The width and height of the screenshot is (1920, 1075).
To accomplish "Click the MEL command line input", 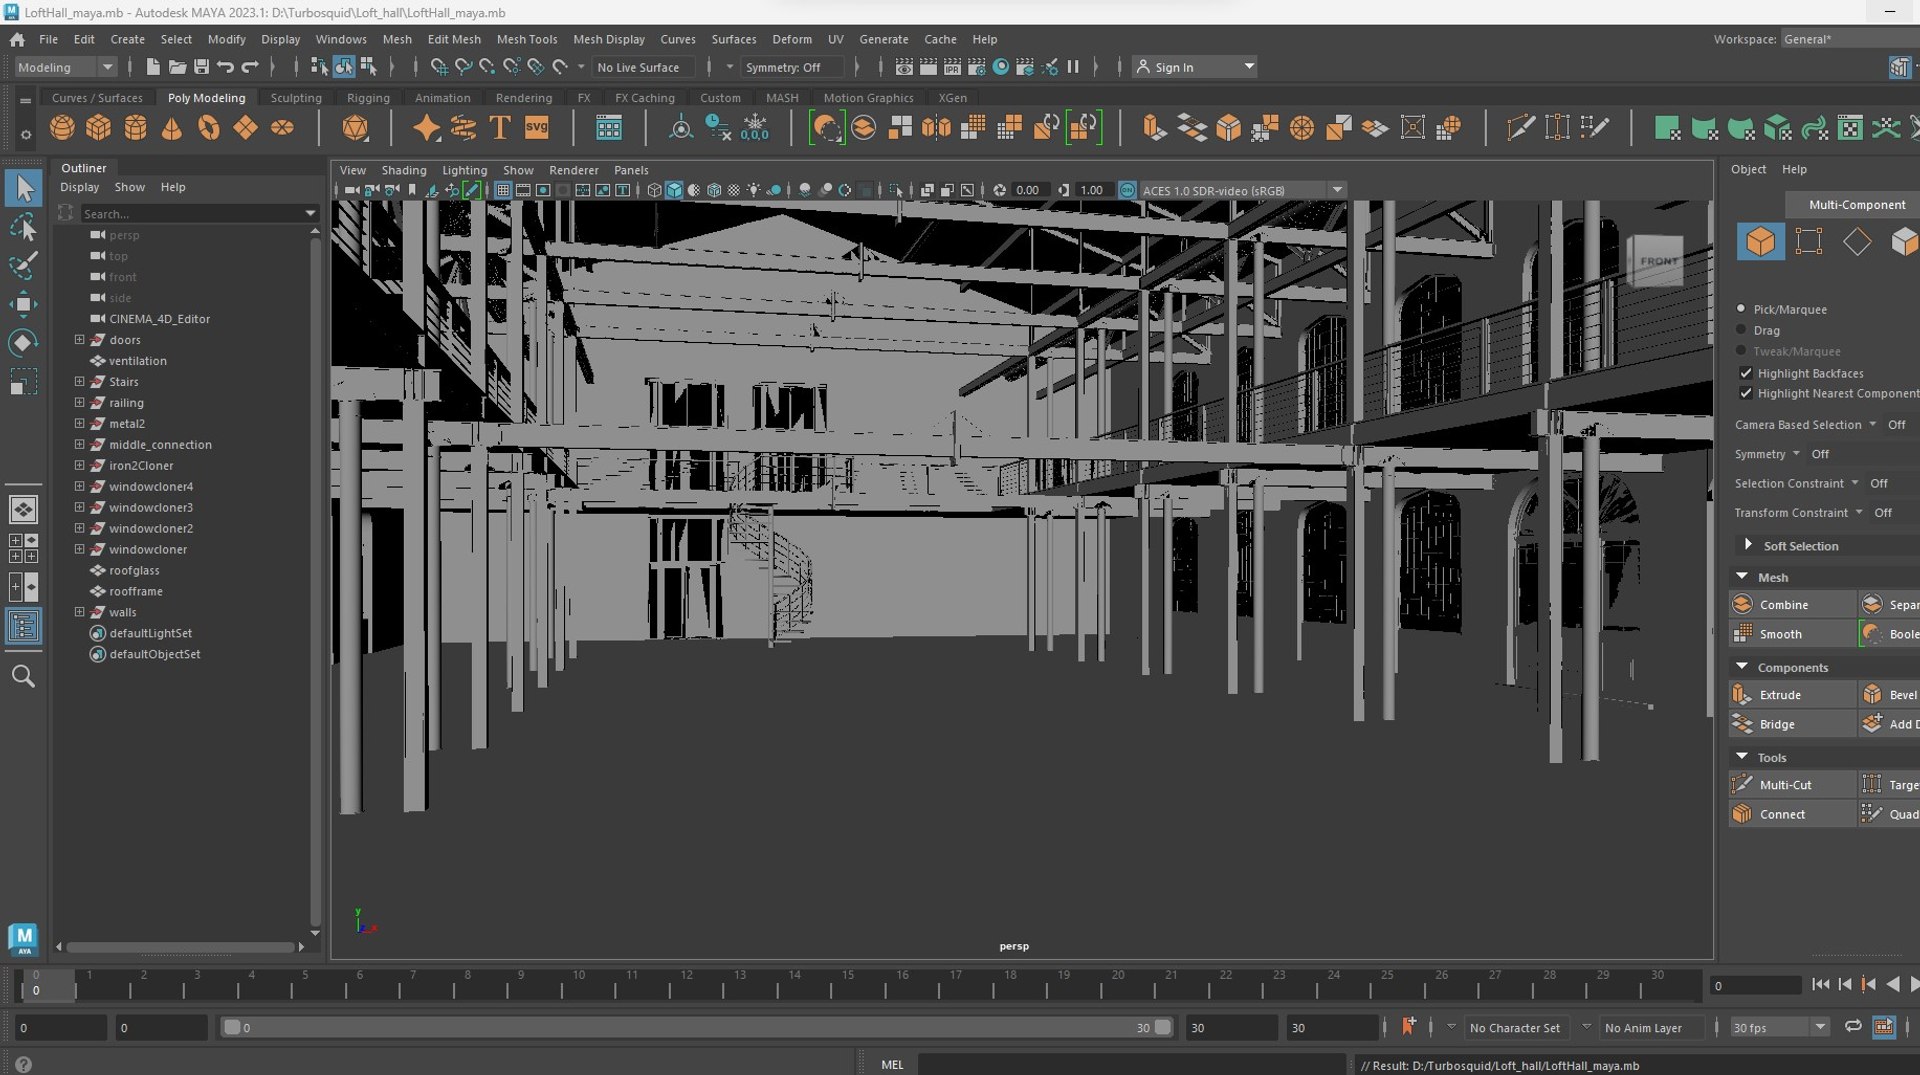I will pos(1132,1064).
